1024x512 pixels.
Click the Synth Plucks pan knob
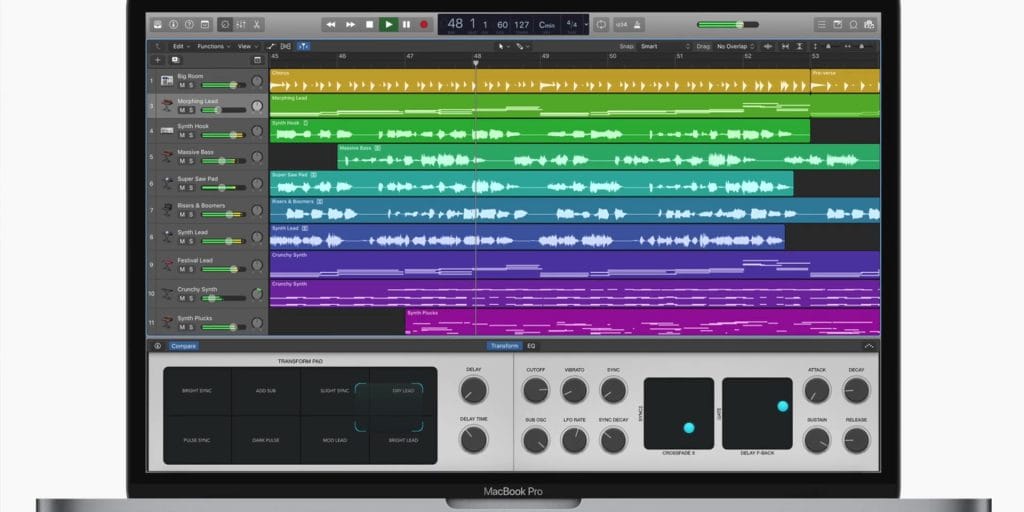[257, 323]
